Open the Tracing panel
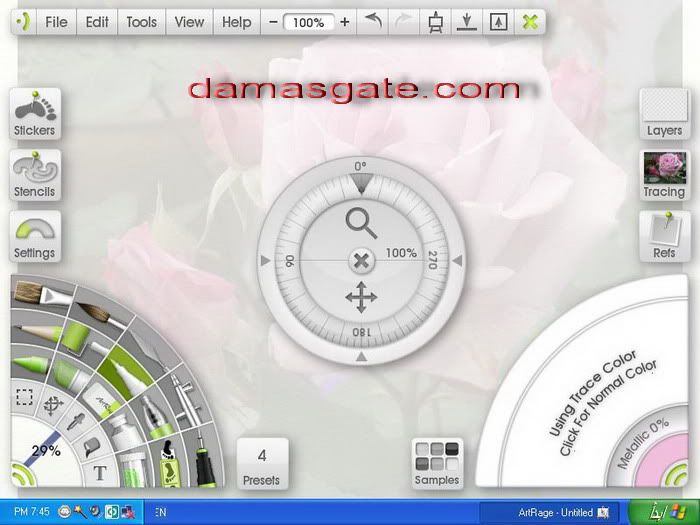700x525 pixels. click(x=665, y=175)
